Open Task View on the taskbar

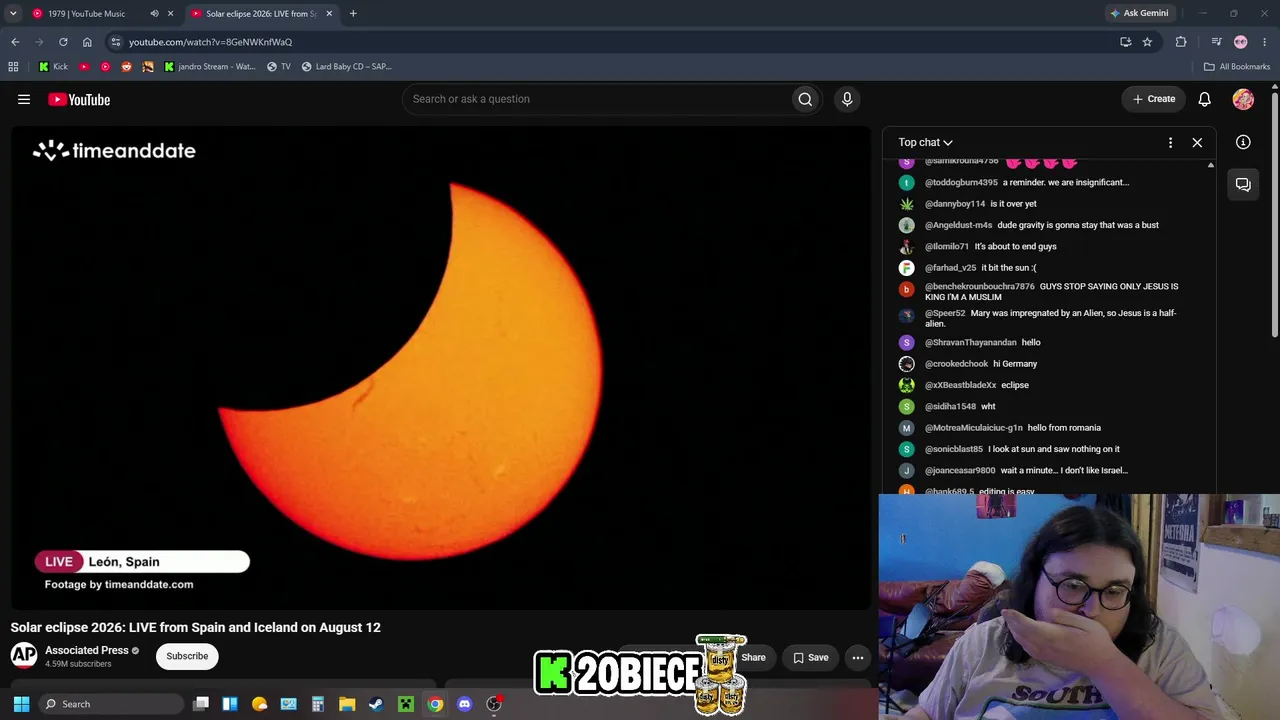[201, 704]
